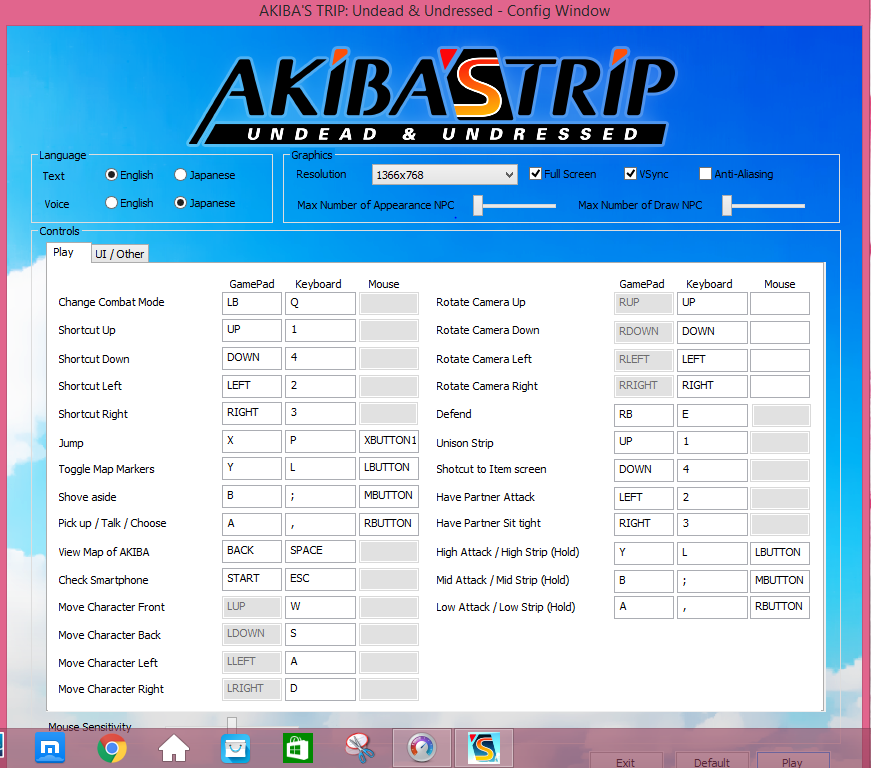Click the white house Home icon in taskbar
Screen dimensions: 871x768
click(x=174, y=748)
